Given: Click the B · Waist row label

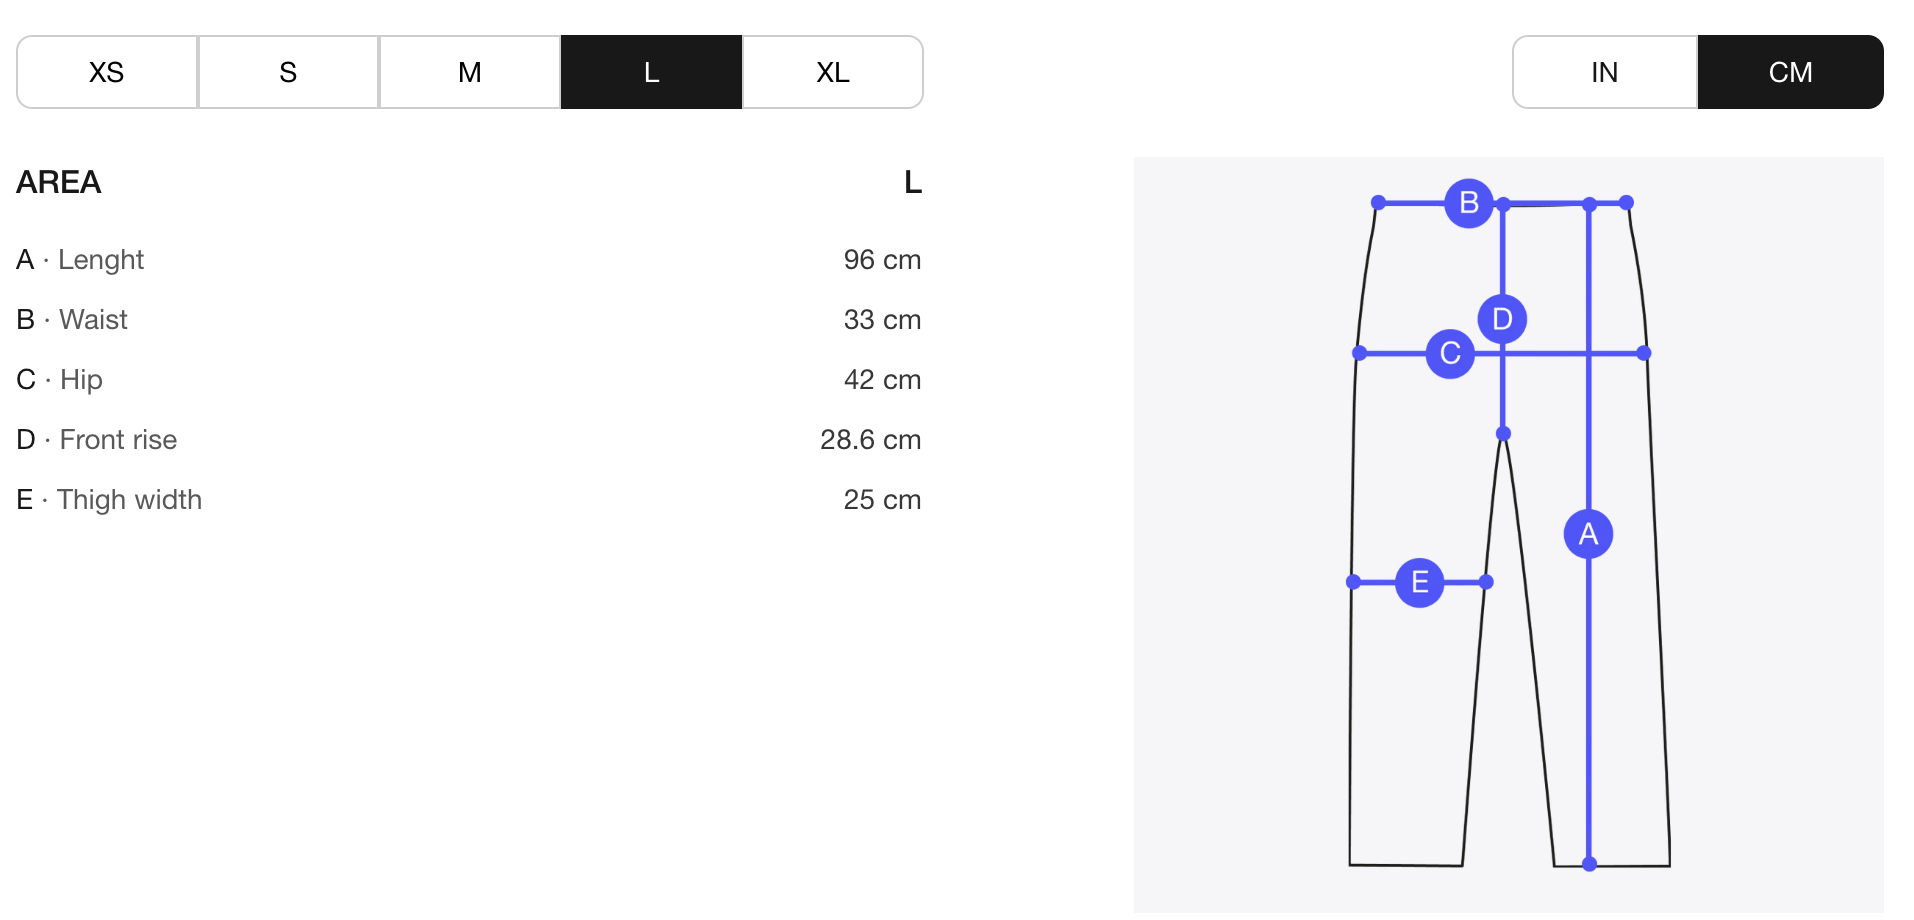Looking at the screenshot, I should pyautogui.click(x=72, y=320).
